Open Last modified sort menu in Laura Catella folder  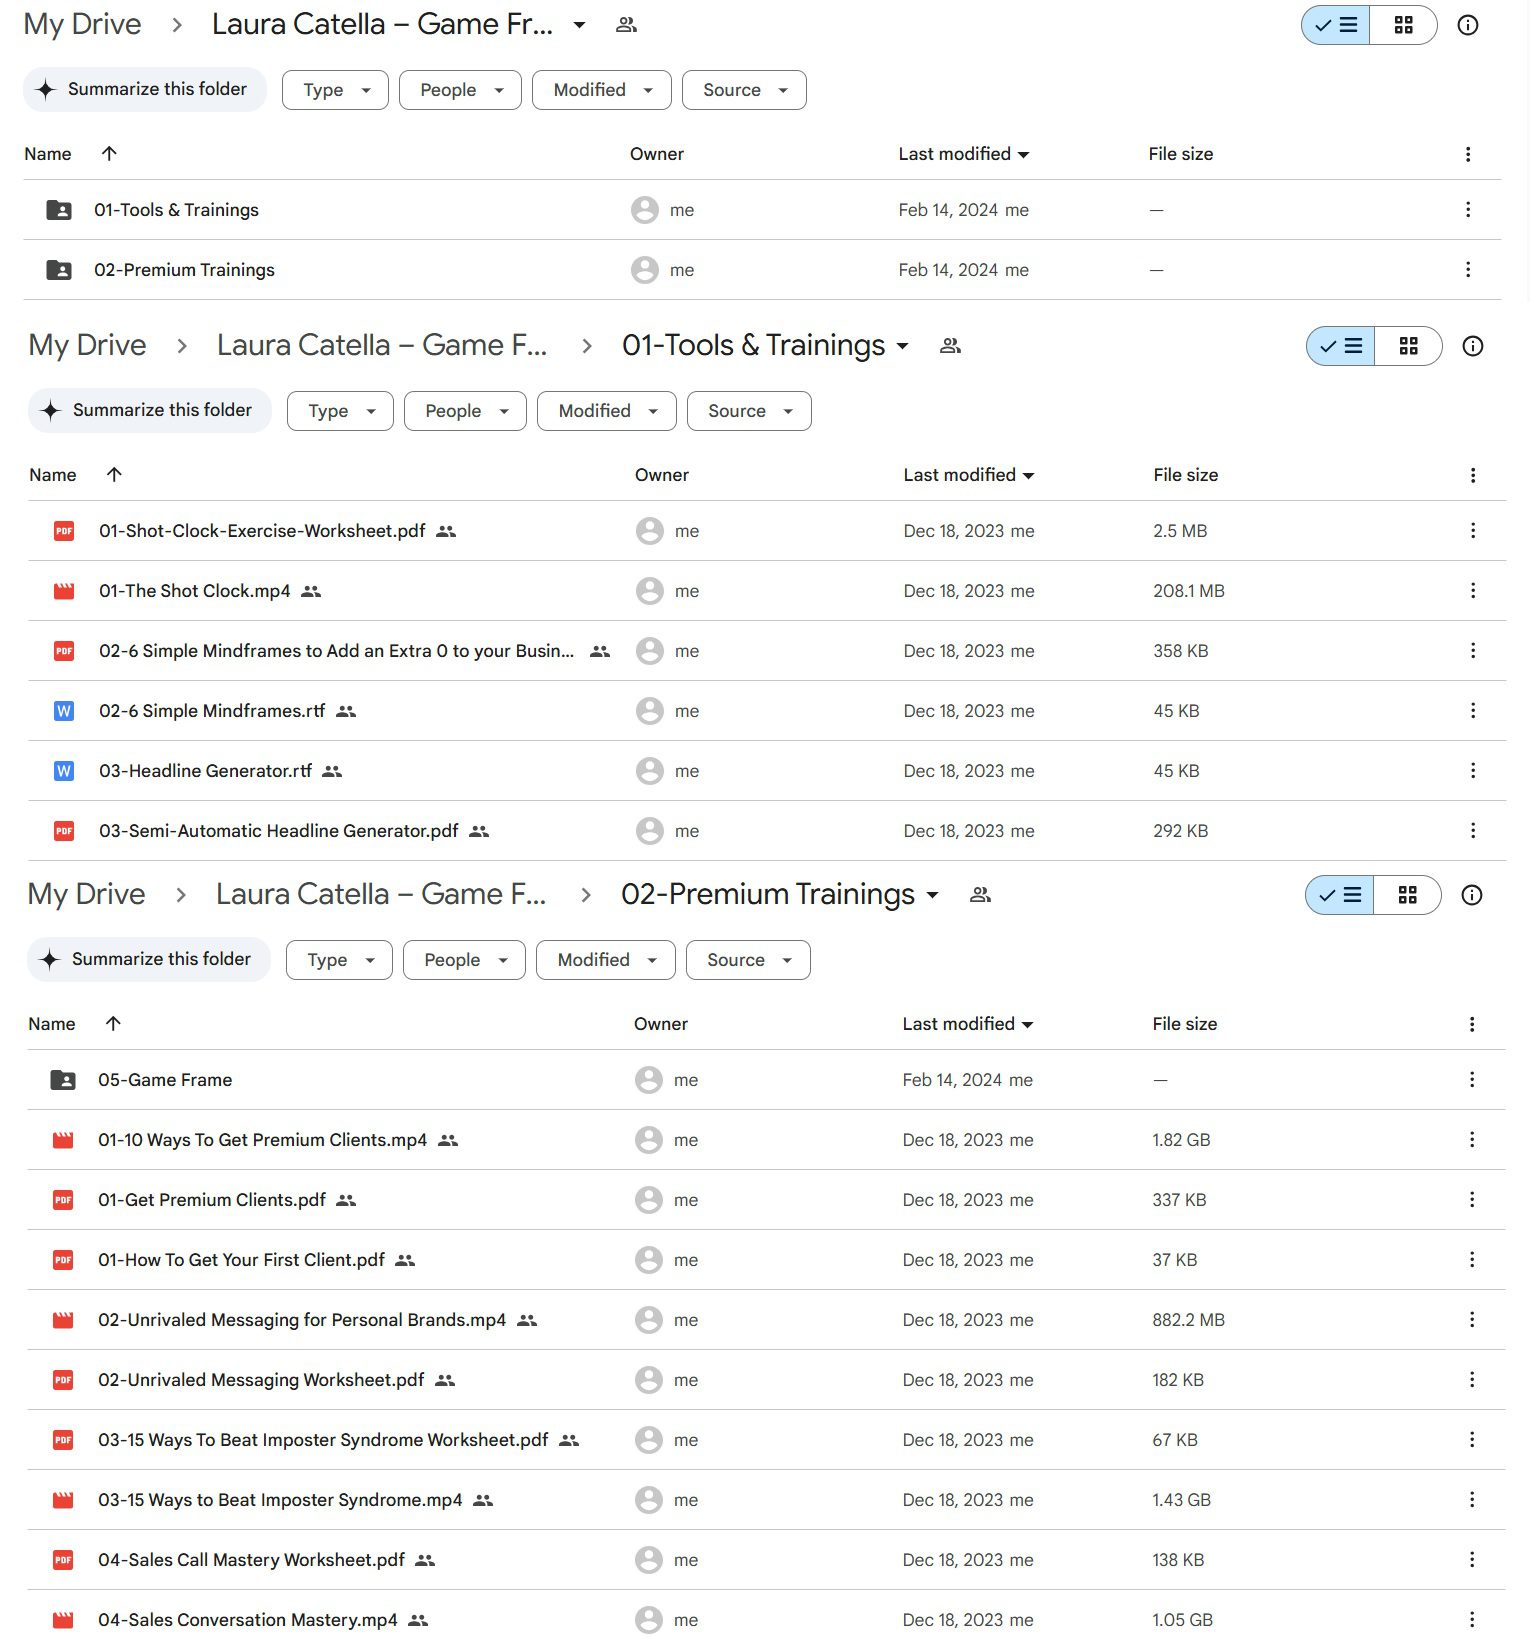pos(963,154)
